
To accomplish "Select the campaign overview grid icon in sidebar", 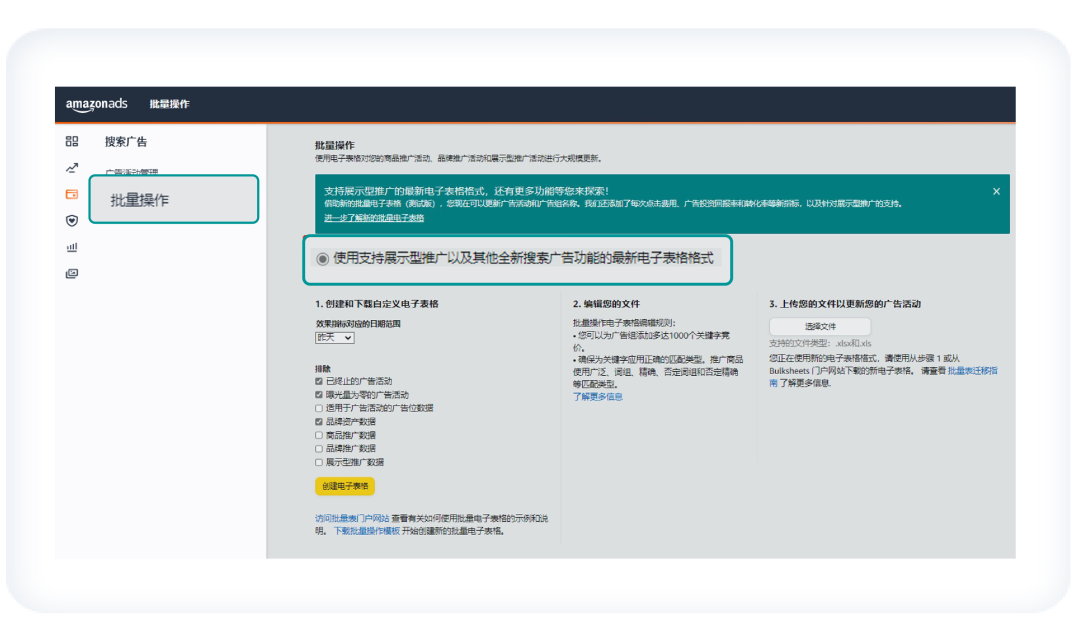I will pyautogui.click(x=71, y=141).
